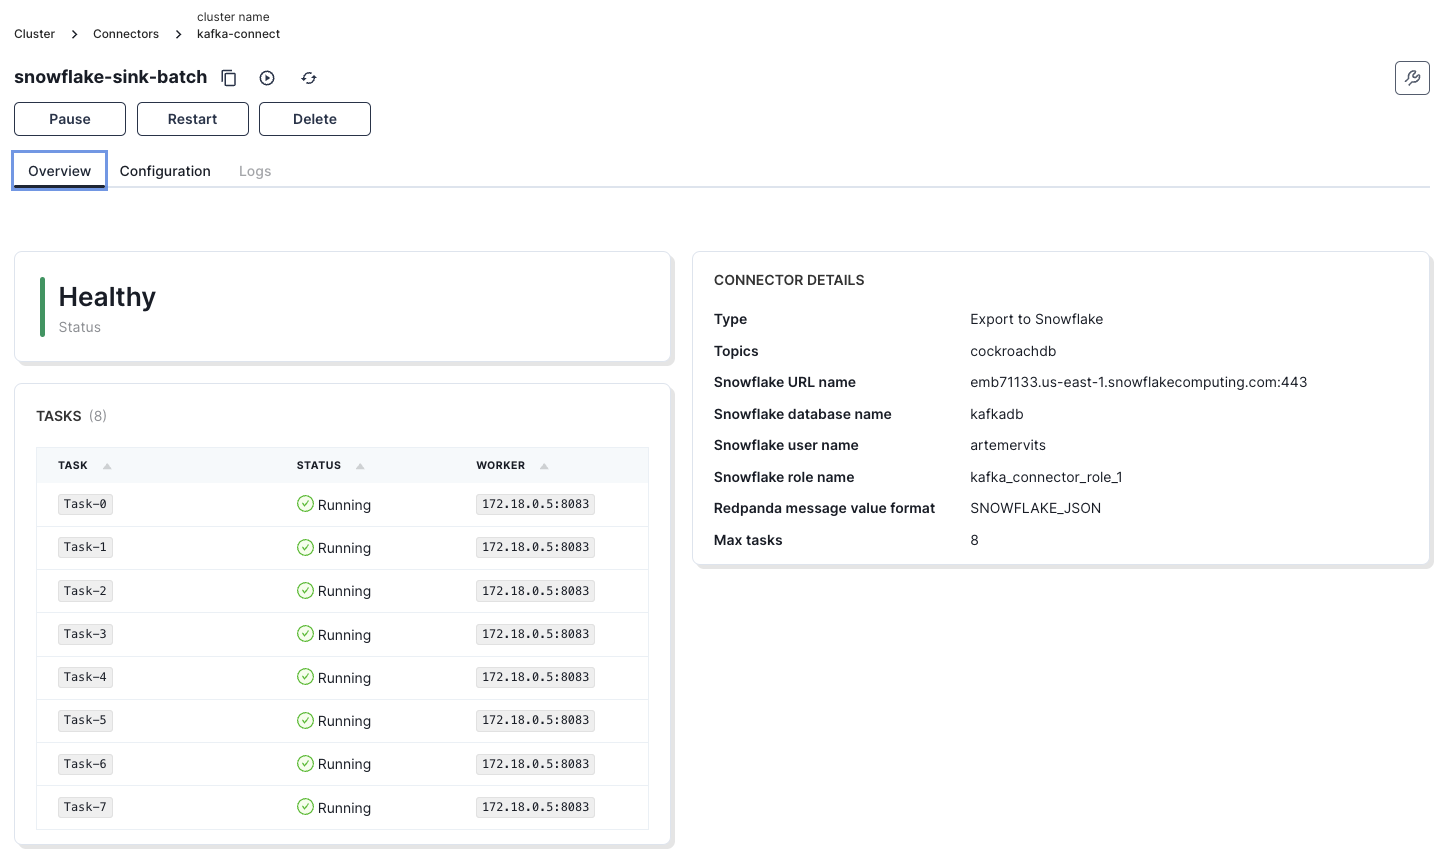Screen dimensions: 1437x861
Task: Click the Export to Snowflake type value
Action: pos(1036,319)
